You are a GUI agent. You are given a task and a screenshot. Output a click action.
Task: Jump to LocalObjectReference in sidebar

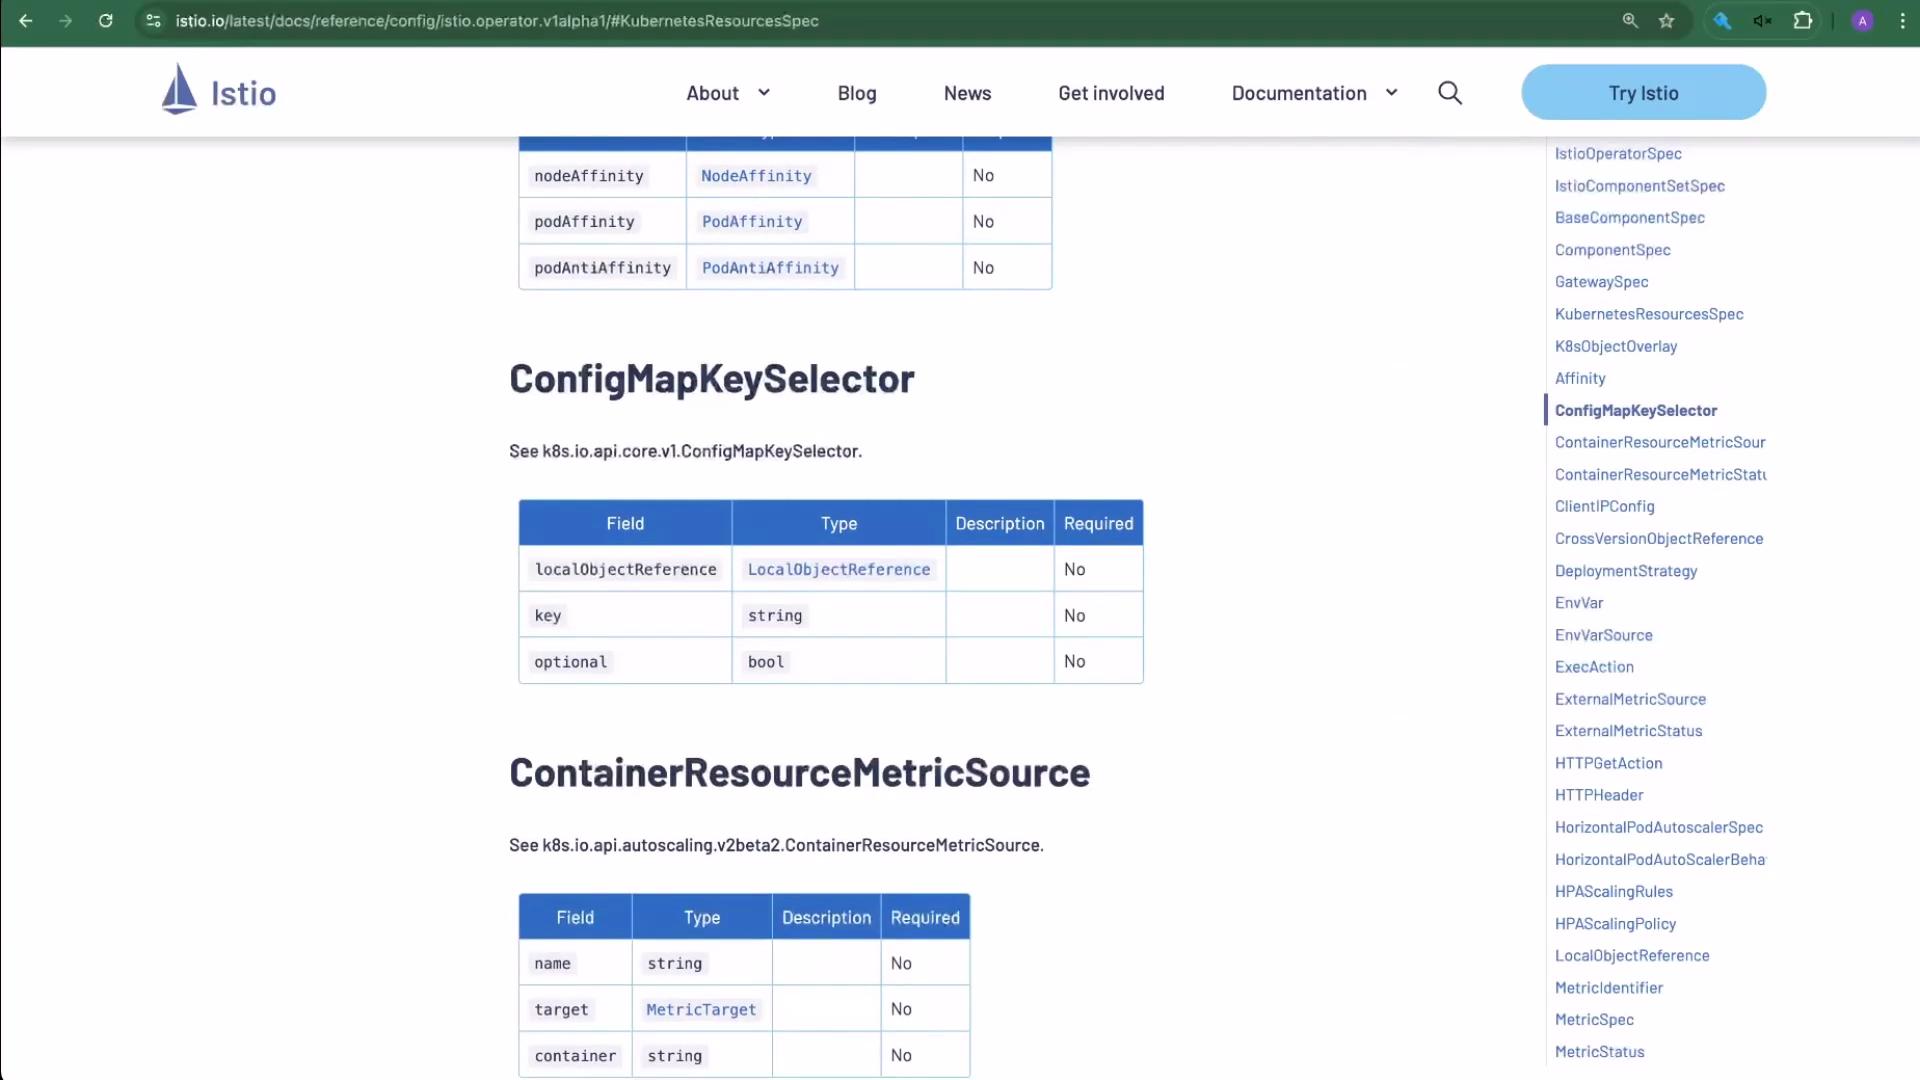(1632, 956)
